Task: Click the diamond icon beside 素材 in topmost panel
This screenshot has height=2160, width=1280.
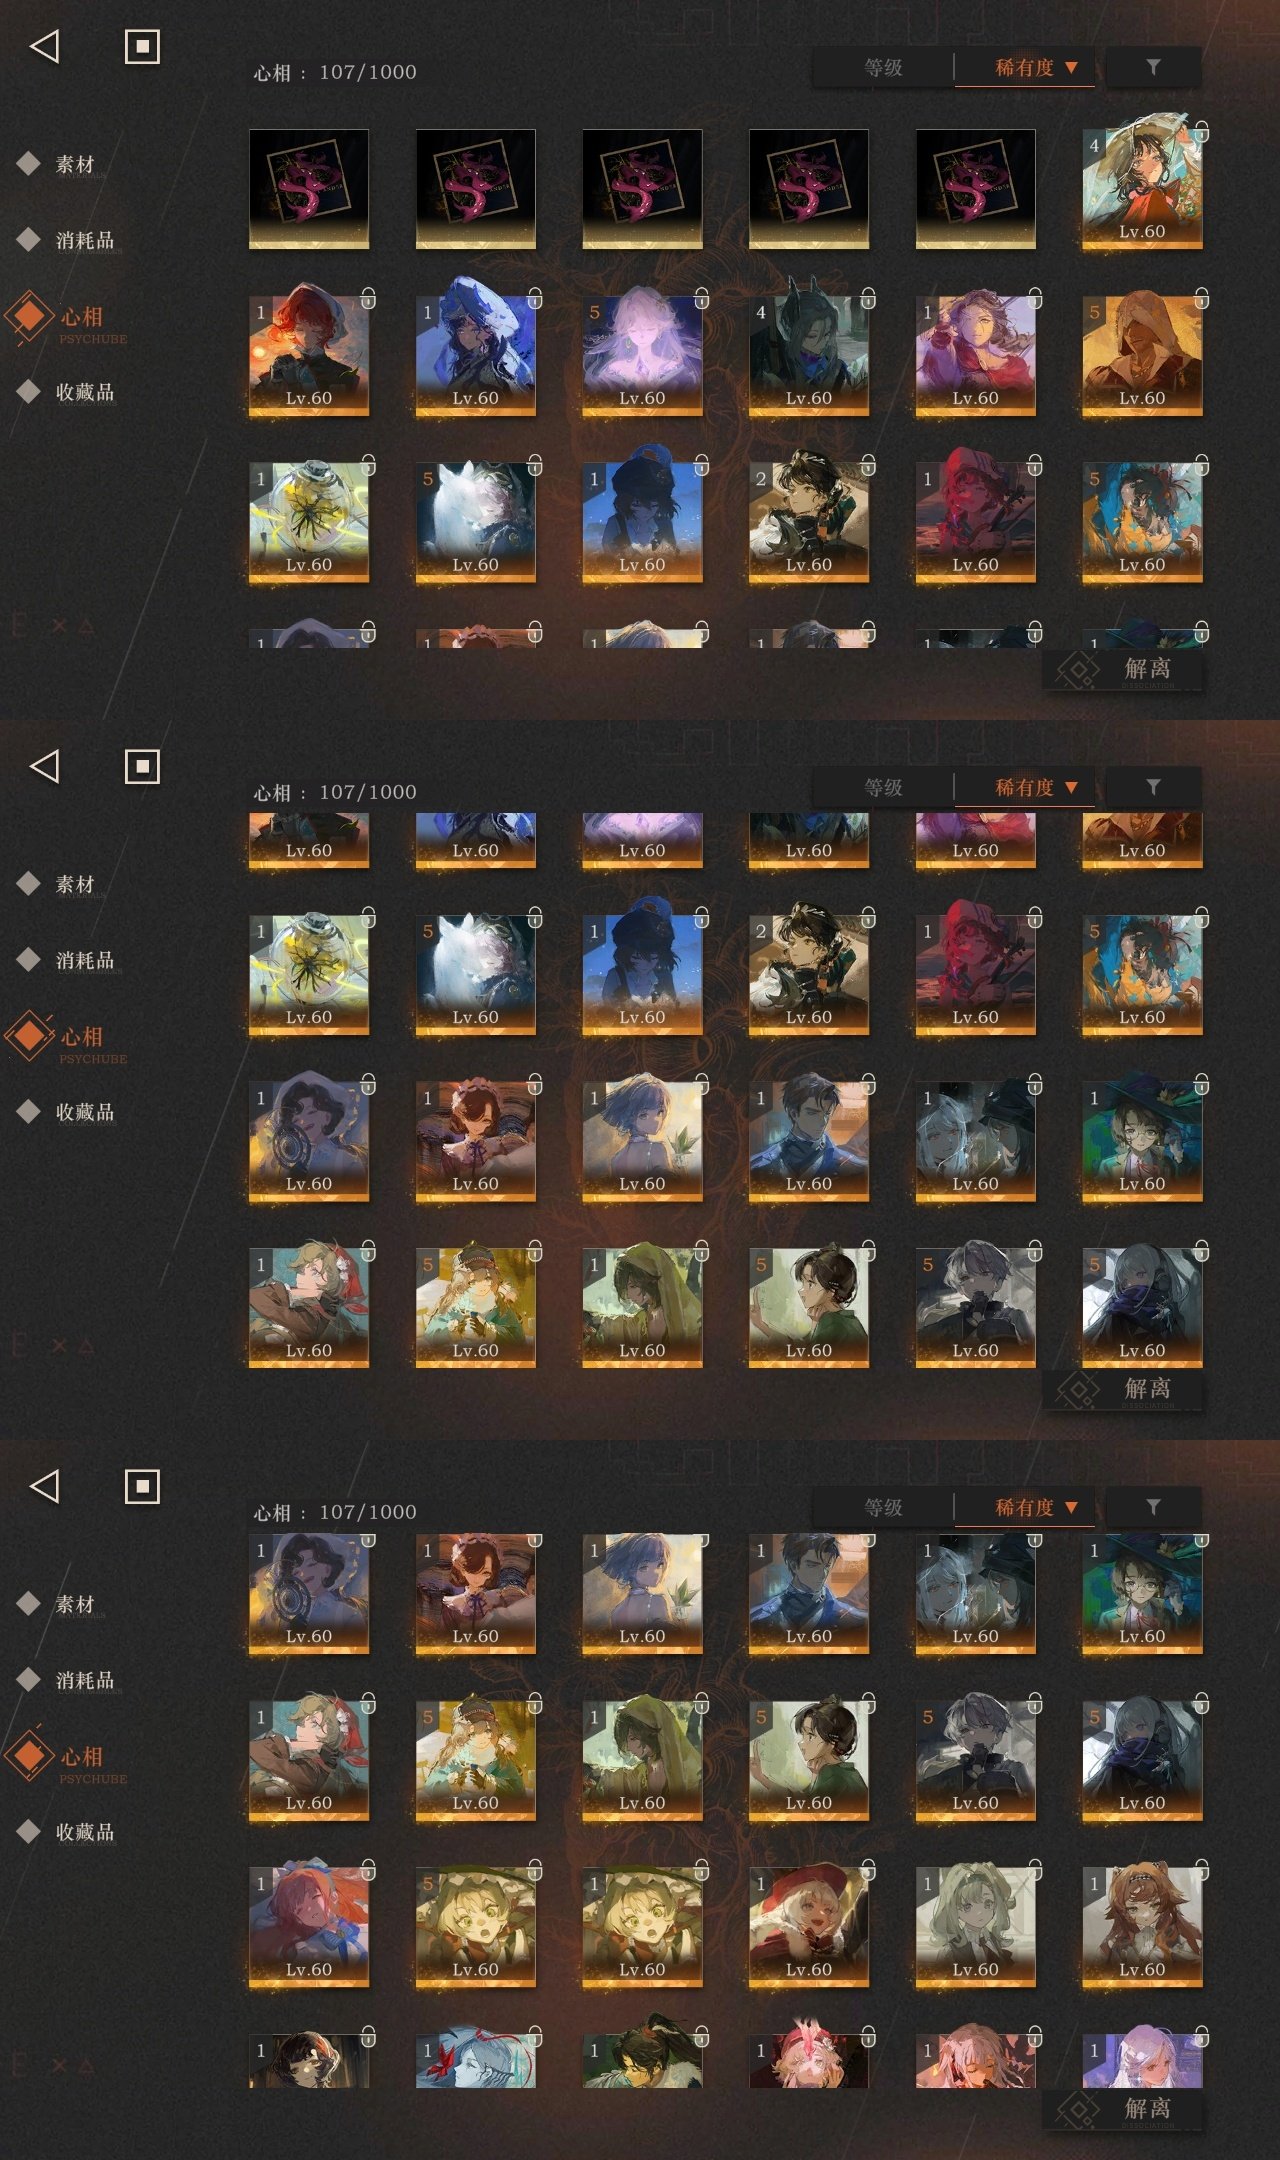Action: point(29,163)
